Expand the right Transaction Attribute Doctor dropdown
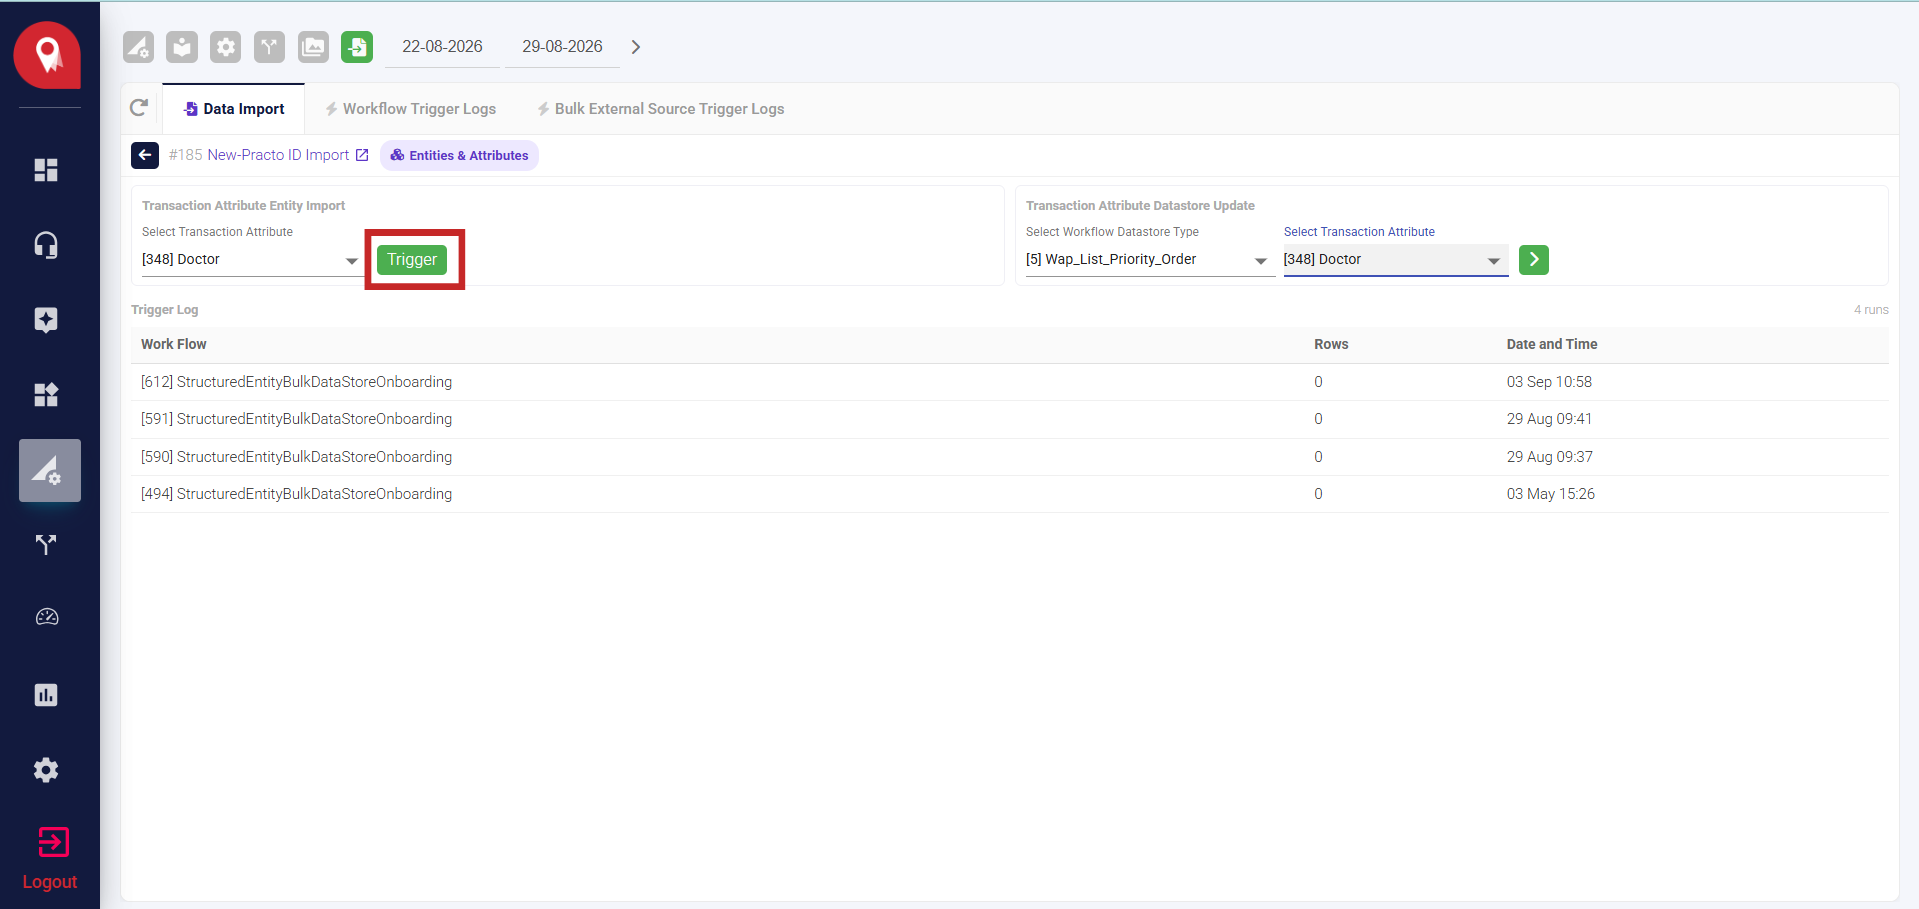The image size is (1919, 909). click(x=1395, y=260)
